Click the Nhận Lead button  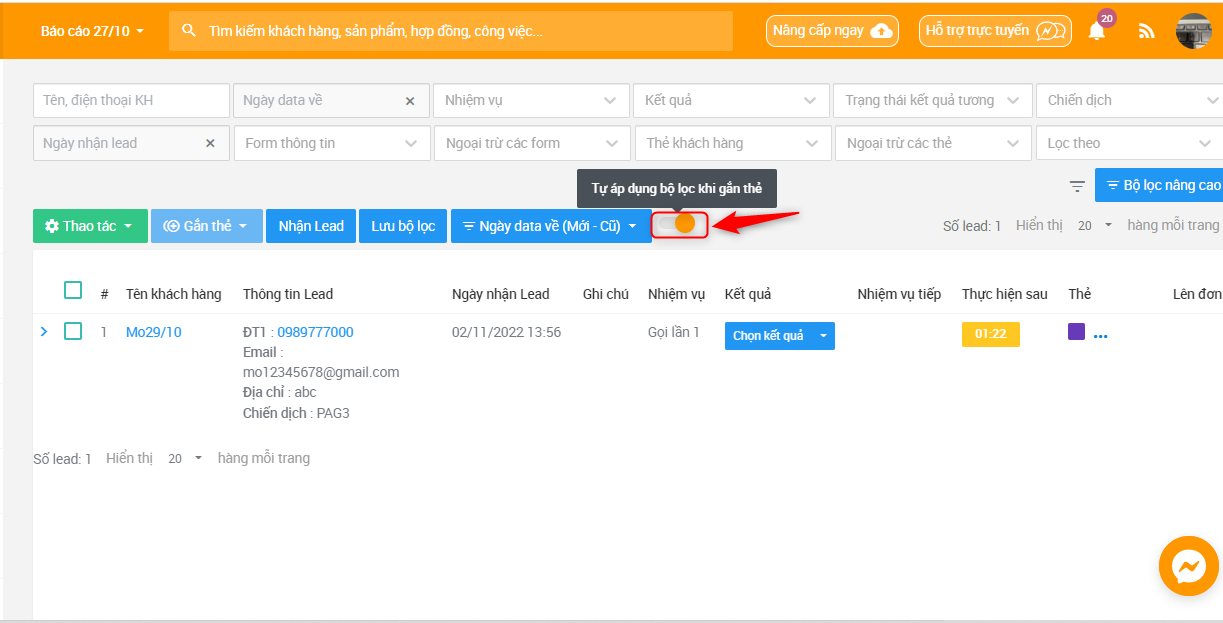pos(311,226)
